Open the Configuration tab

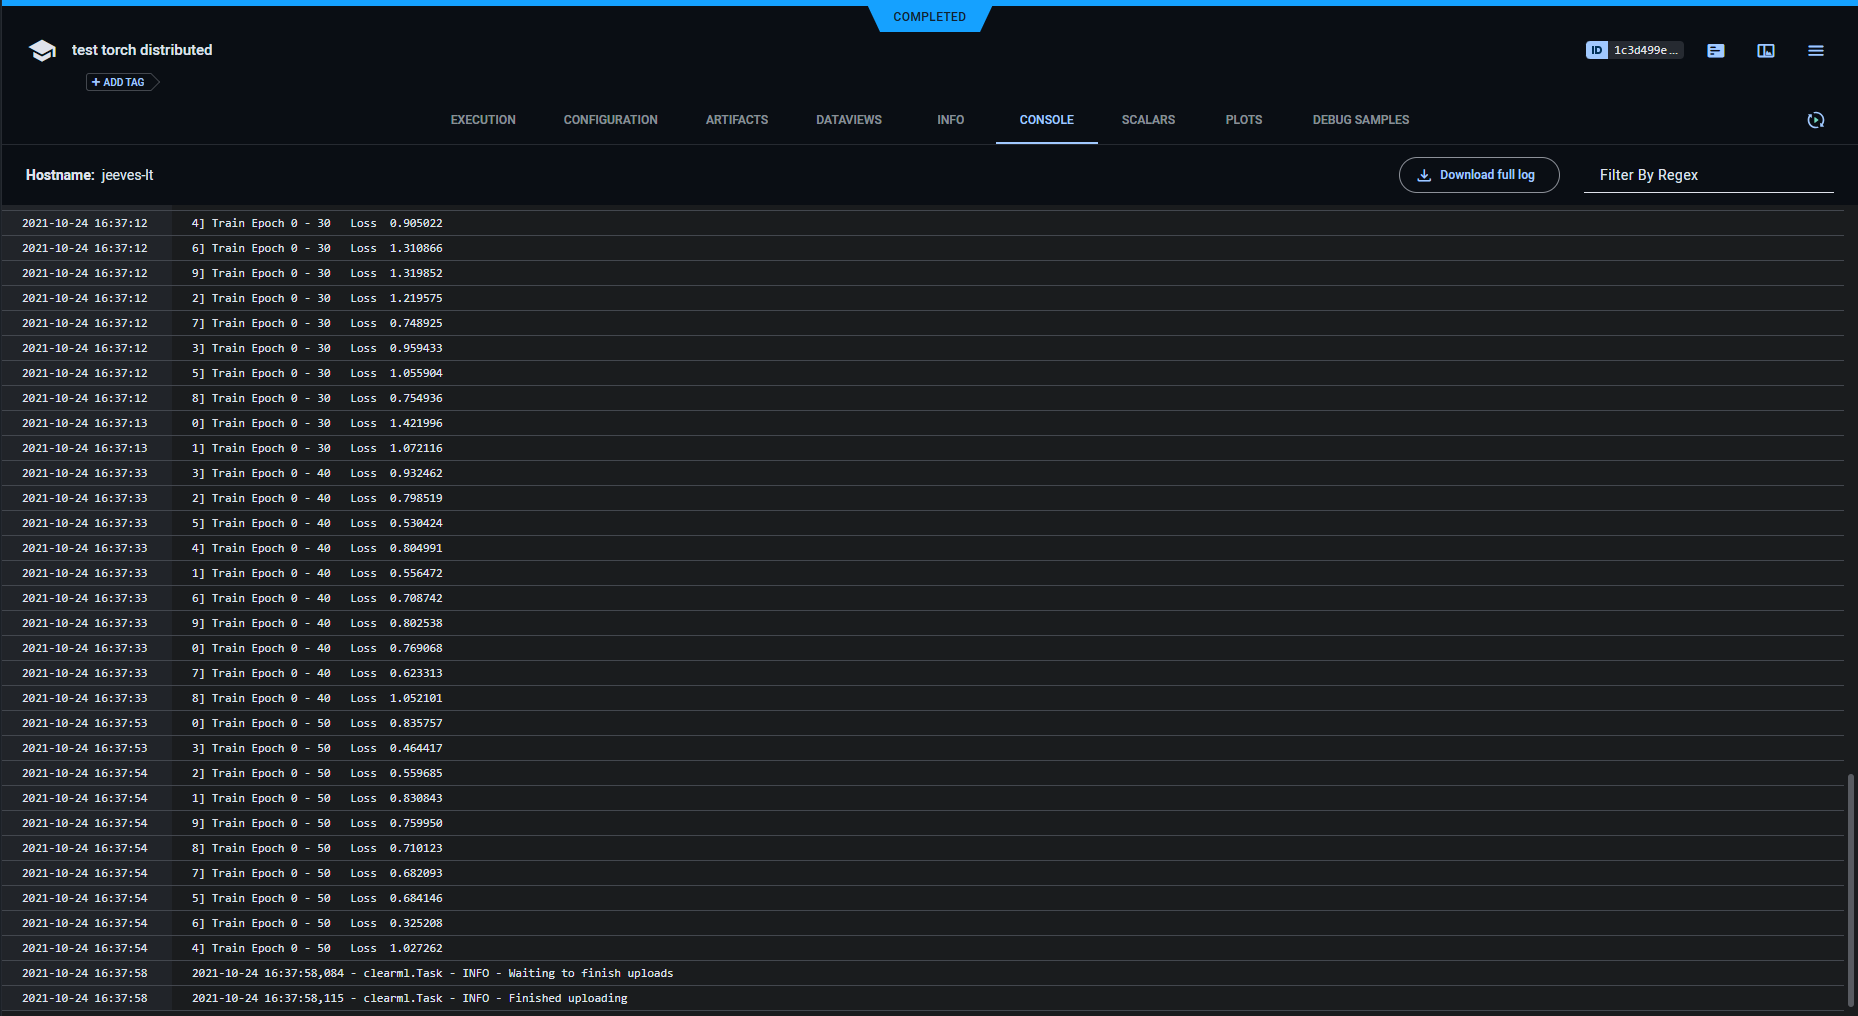(610, 120)
